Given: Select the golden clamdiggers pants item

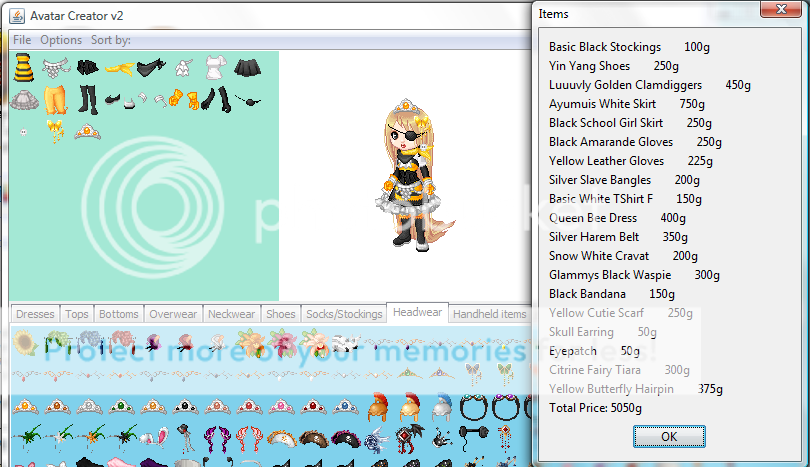Looking at the screenshot, I should coord(56,99).
